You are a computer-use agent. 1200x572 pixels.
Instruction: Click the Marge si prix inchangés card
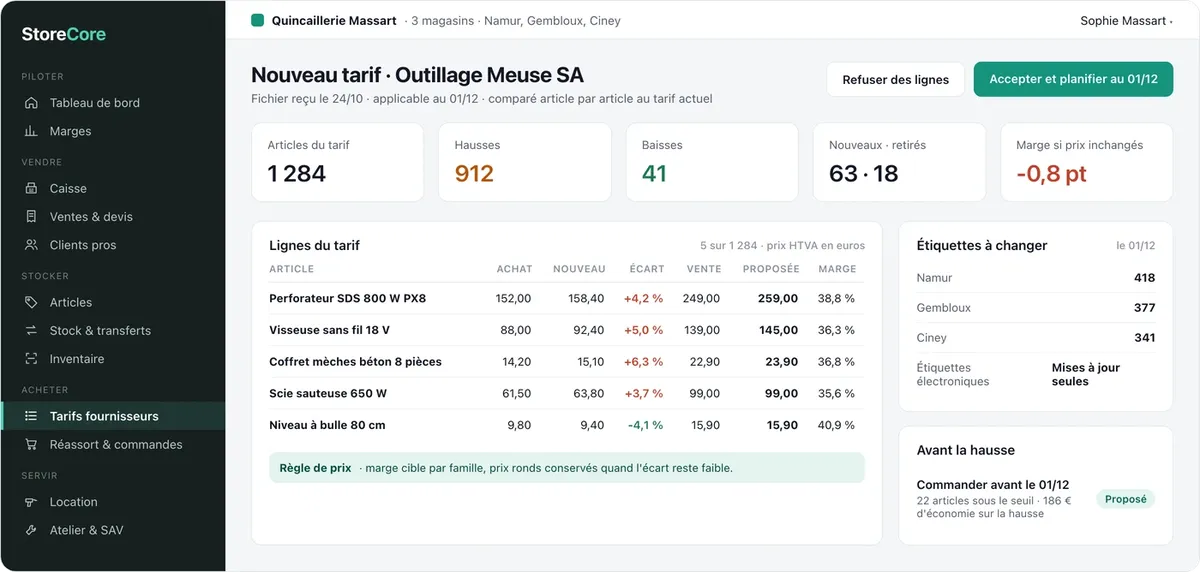pos(1086,162)
